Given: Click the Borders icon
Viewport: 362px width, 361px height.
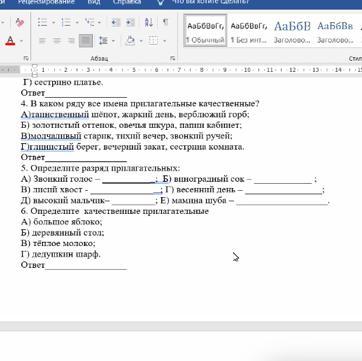Looking at the screenshot, I should coord(153,41).
